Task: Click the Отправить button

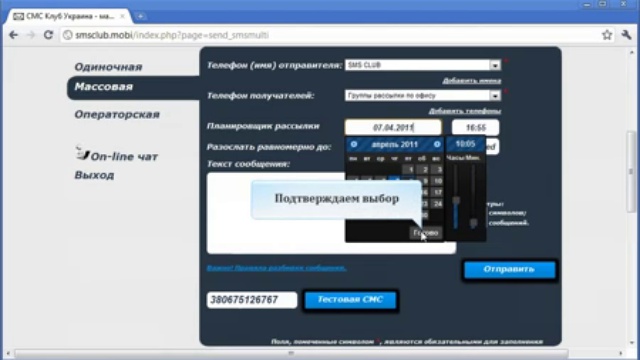Action: [x=509, y=269]
